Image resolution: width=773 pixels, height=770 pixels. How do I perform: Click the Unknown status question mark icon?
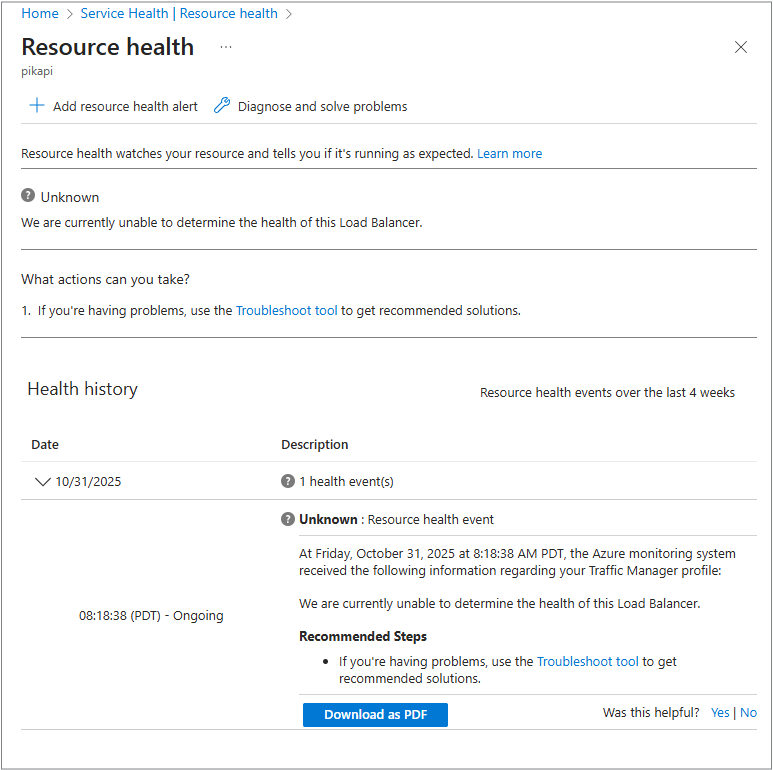click(28, 196)
